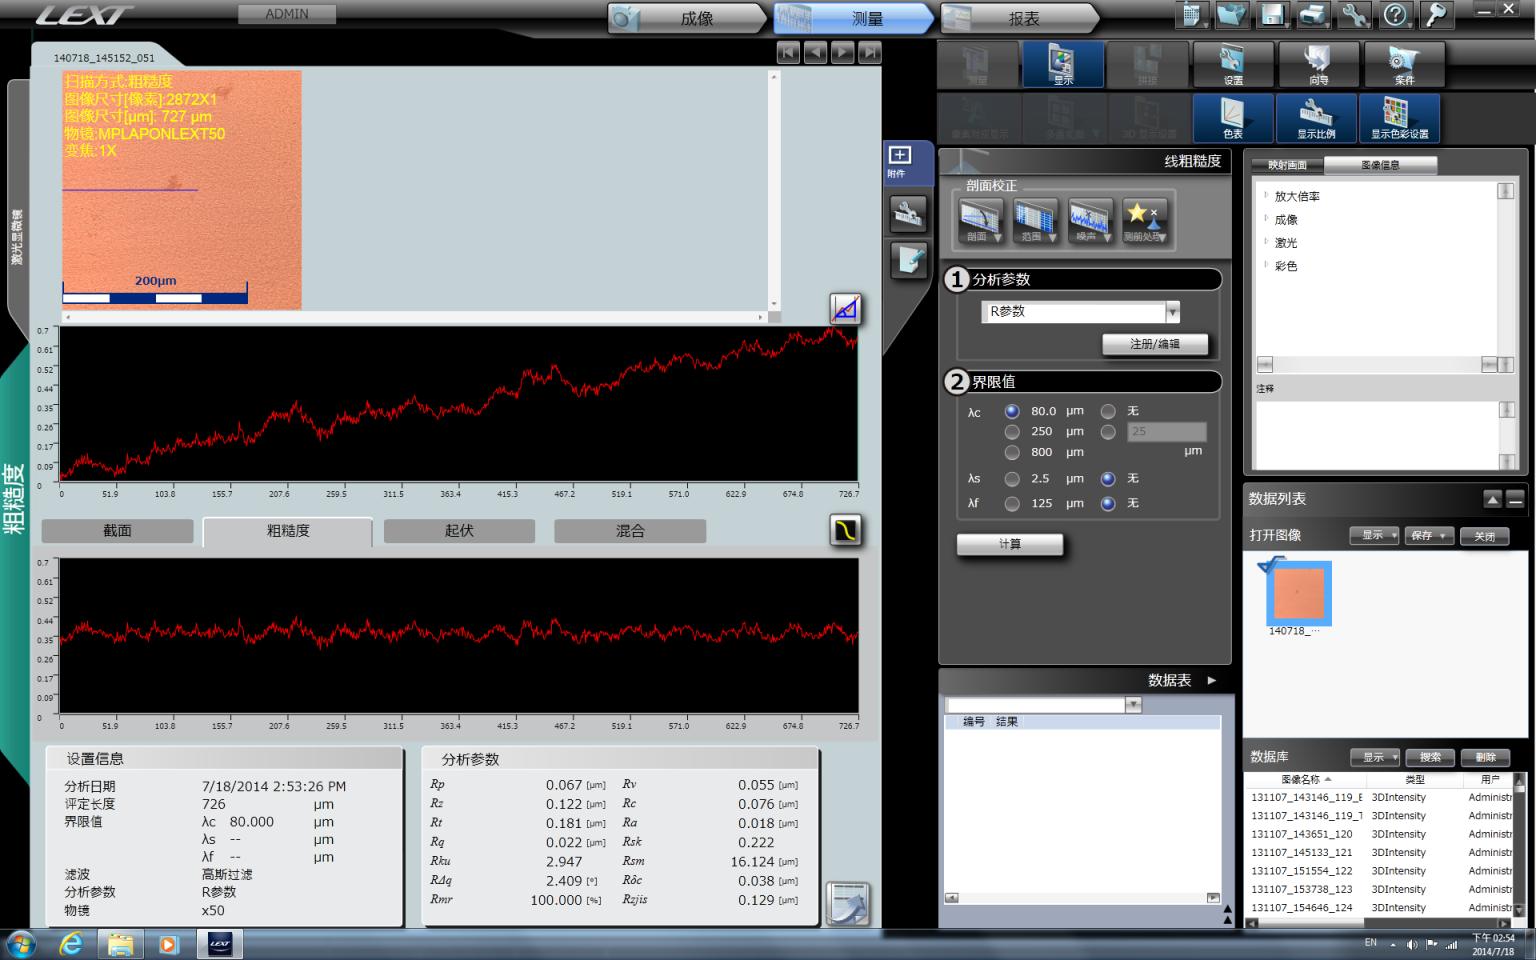Select λc 80.0 µm radio button
The width and height of the screenshot is (1536, 960).
pyautogui.click(x=1012, y=411)
